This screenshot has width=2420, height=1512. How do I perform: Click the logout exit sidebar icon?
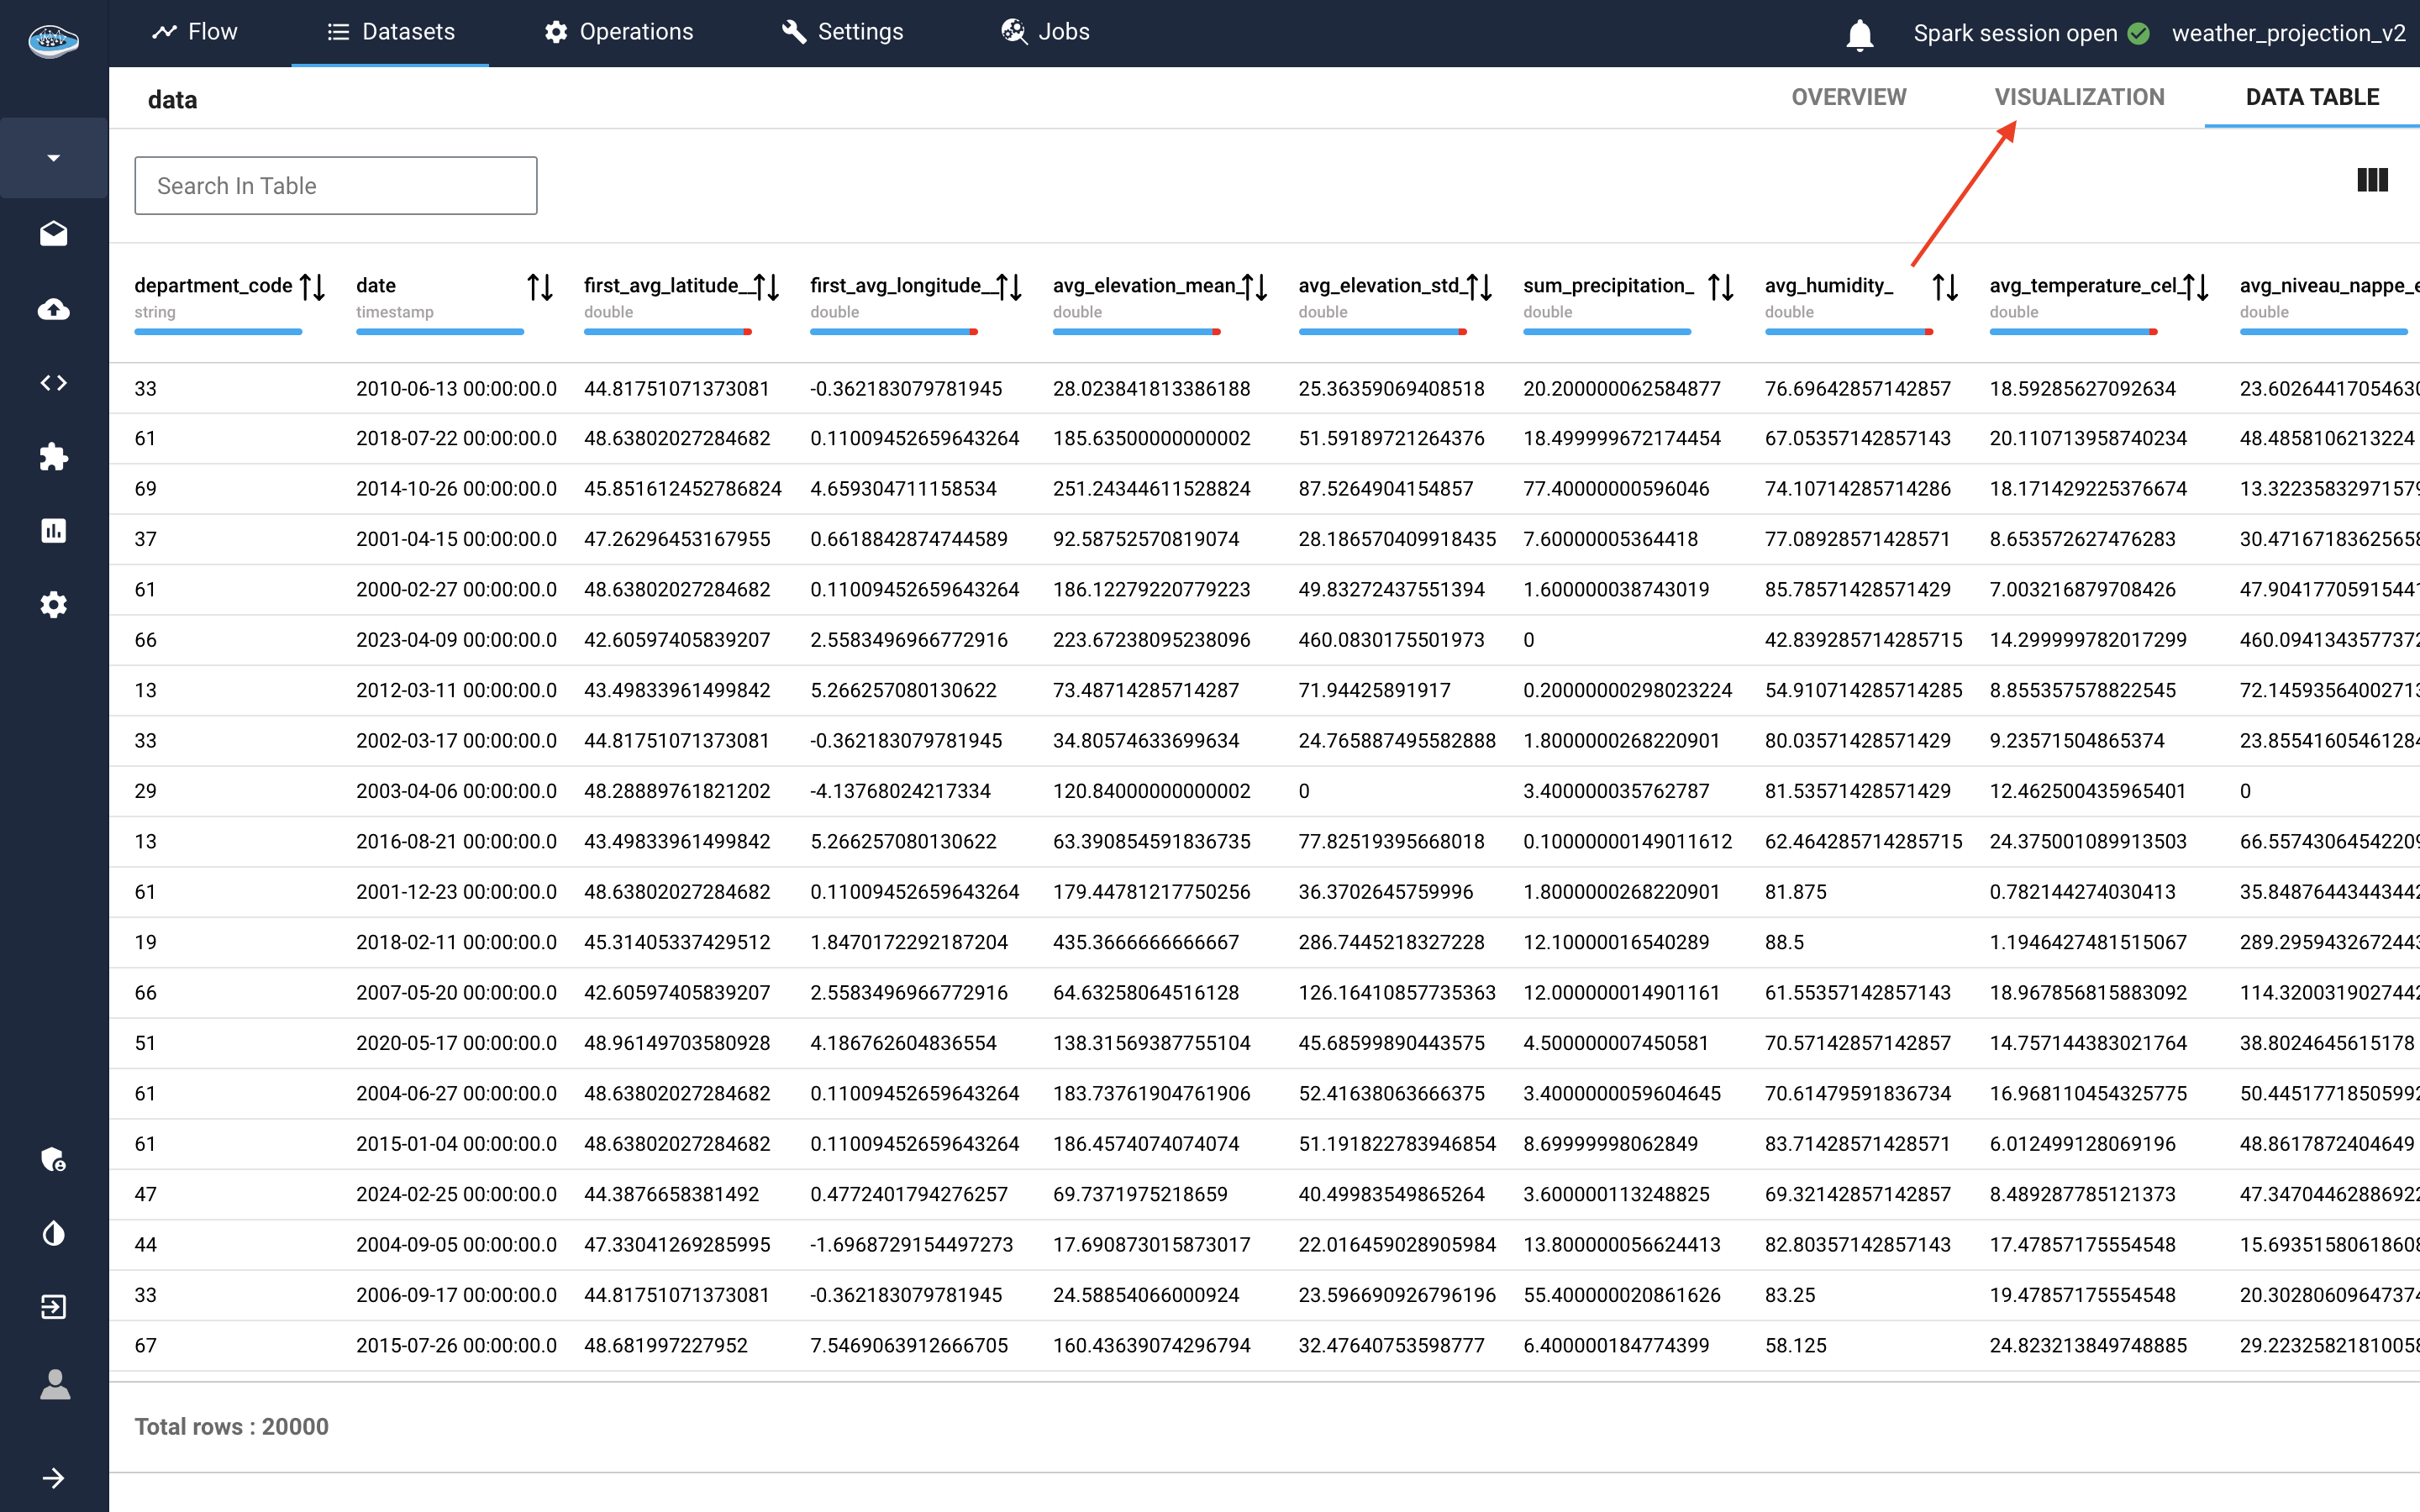[54, 1307]
